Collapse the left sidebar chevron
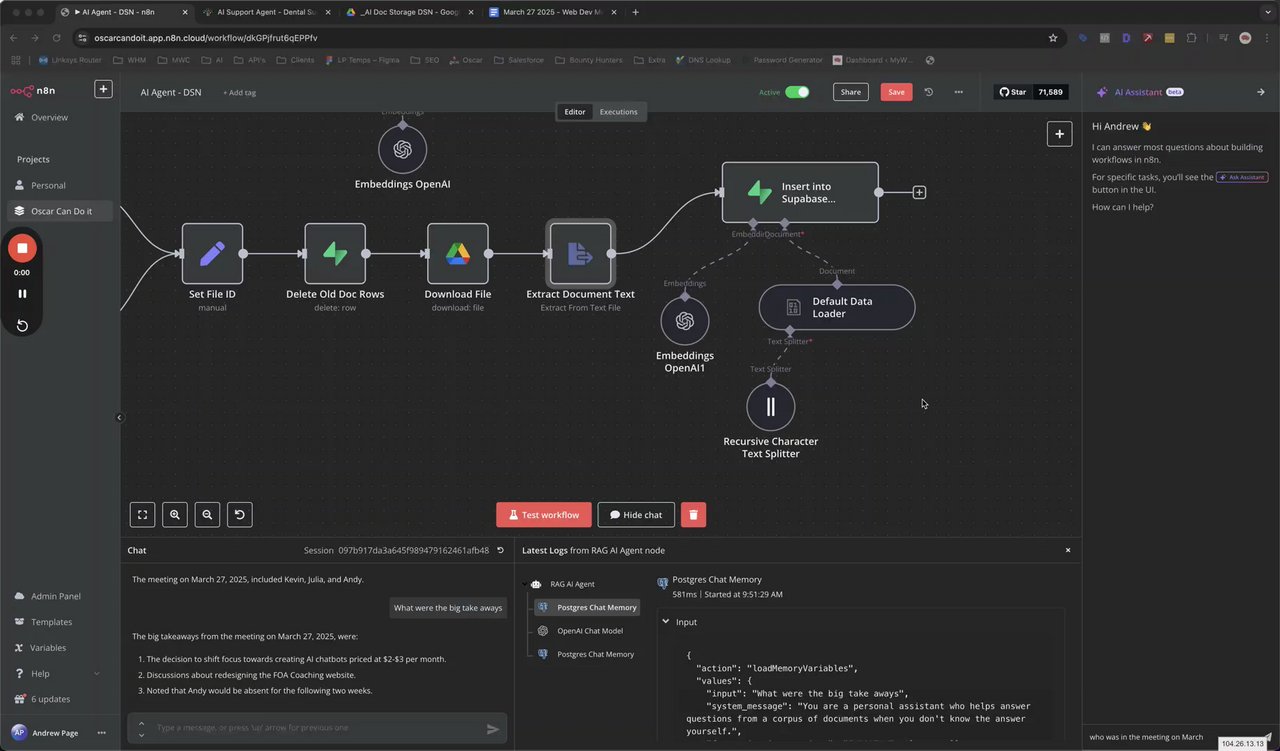 (119, 418)
